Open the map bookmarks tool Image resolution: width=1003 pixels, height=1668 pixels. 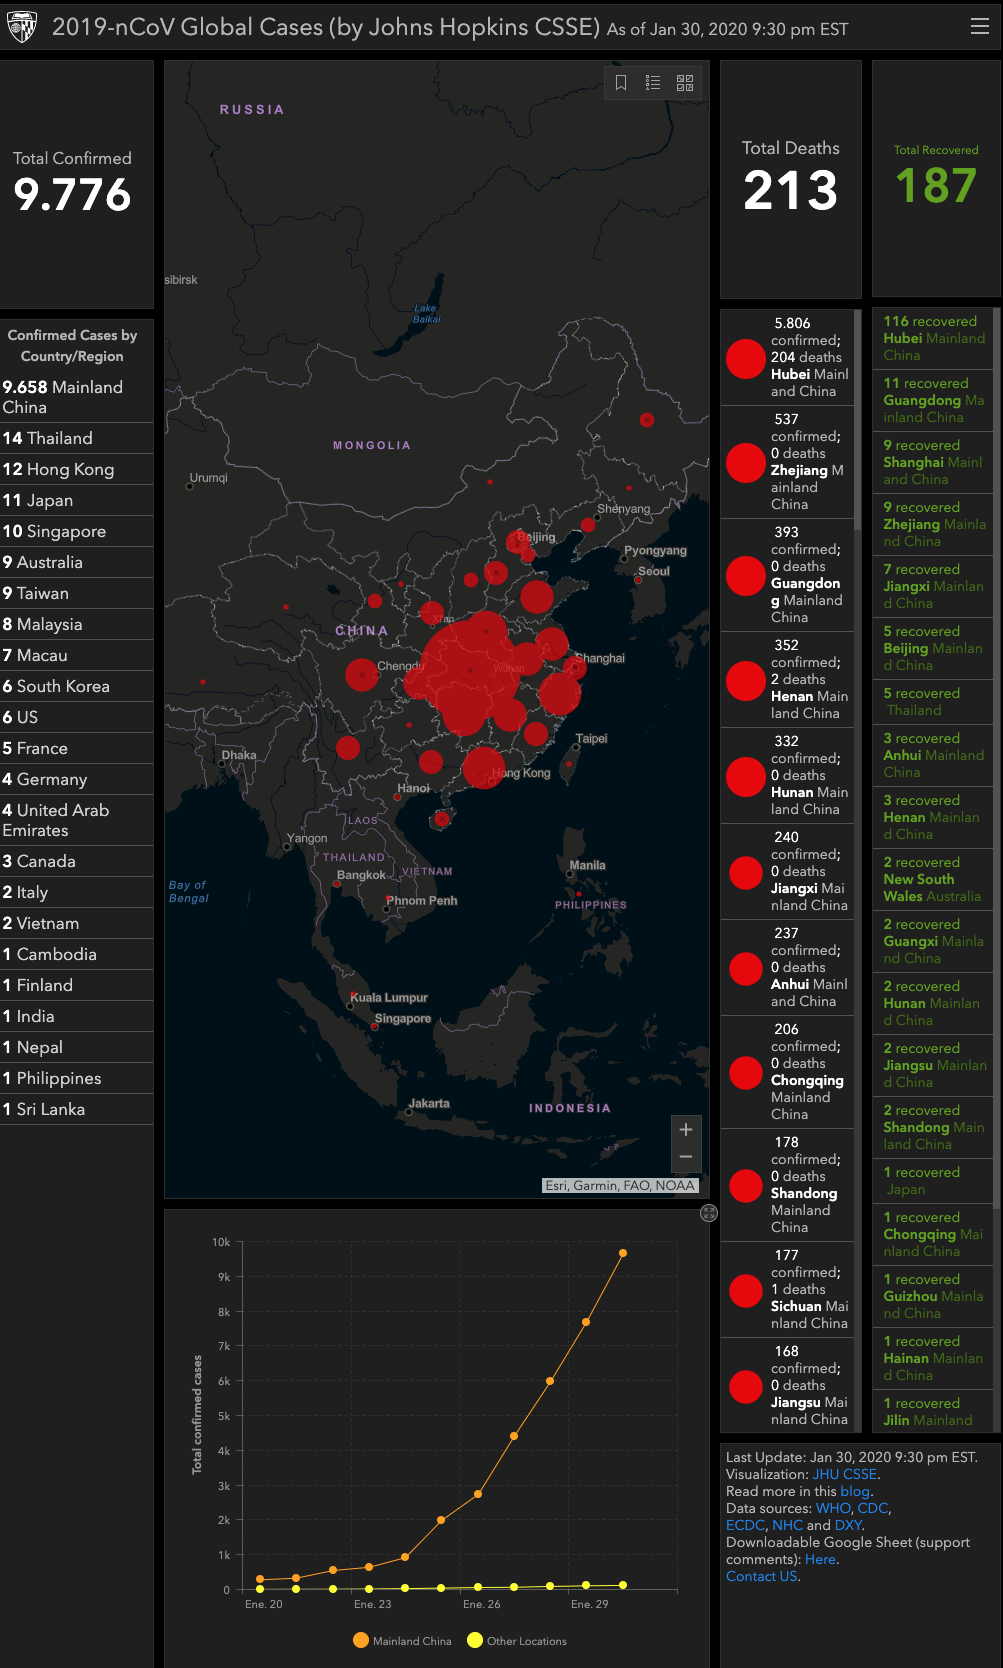point(621,83)
